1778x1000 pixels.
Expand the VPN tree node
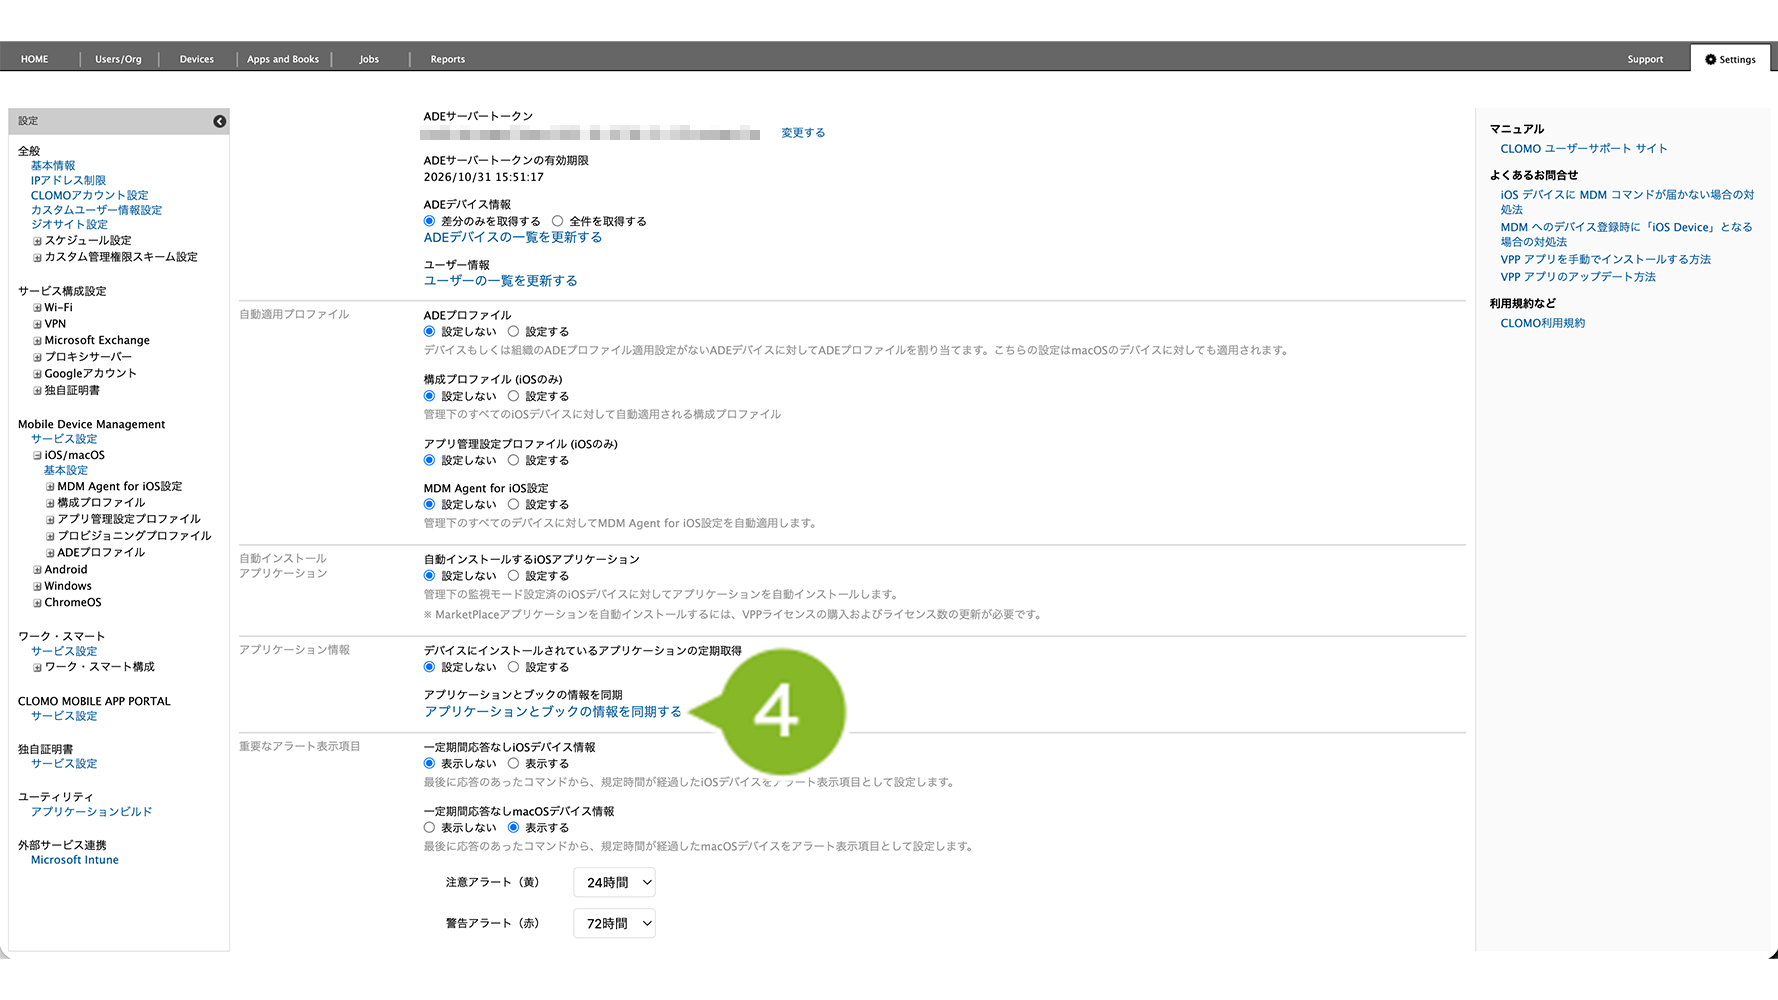tap(37, 324)
